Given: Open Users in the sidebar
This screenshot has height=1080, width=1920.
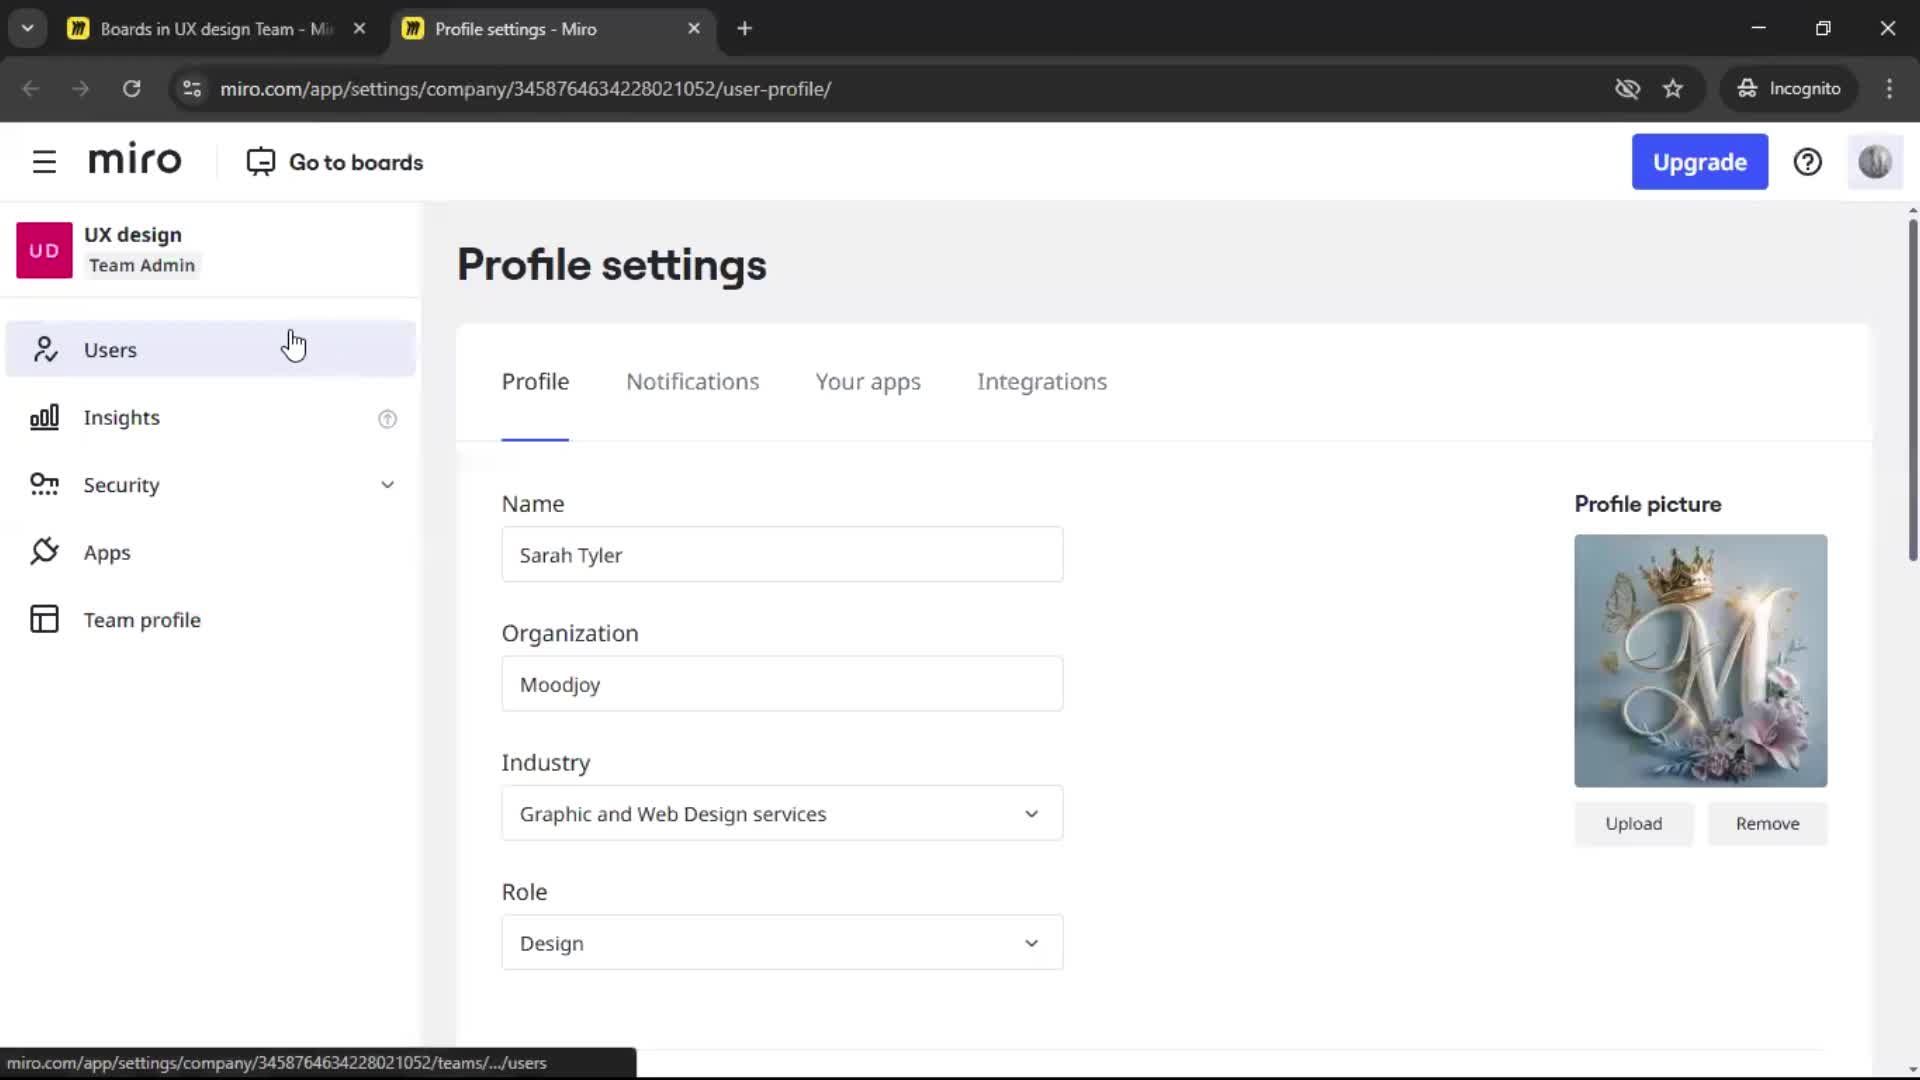Looking at the screenshot, I should coord(211,349).
